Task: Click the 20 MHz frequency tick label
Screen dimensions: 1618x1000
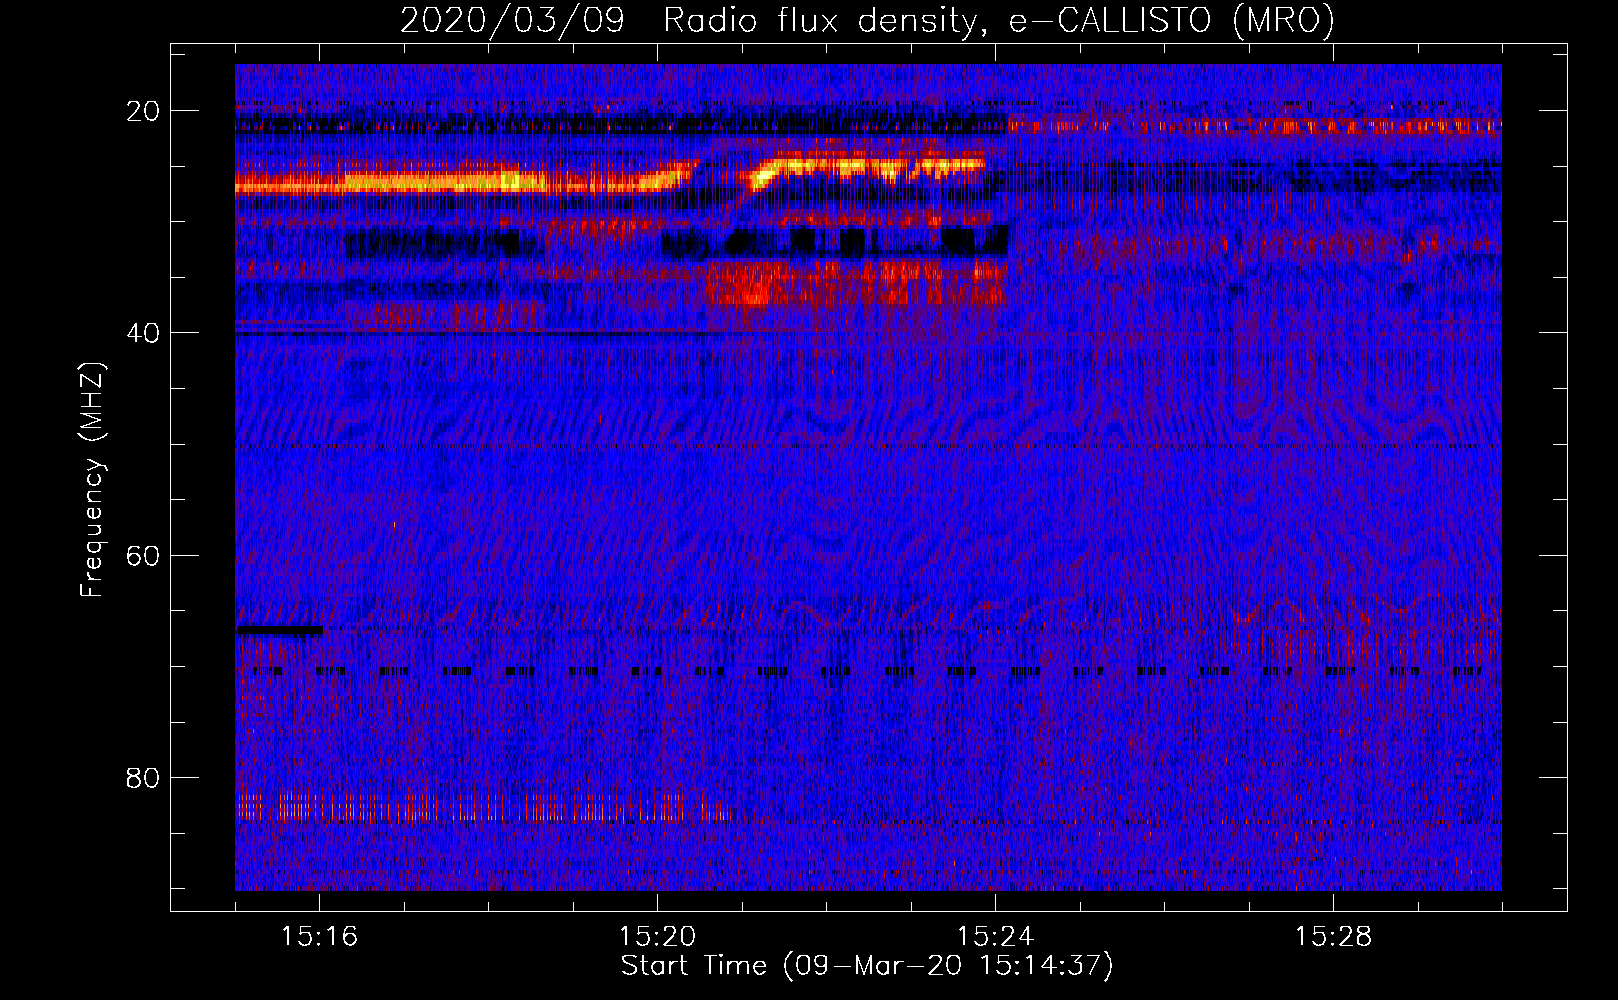Action: [x=143, y=111]
